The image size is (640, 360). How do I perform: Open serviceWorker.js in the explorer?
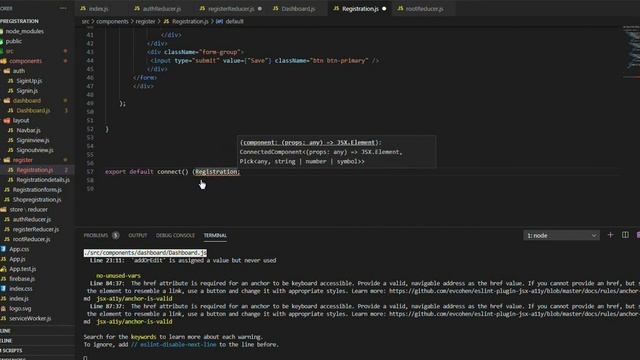coord(30,318)
